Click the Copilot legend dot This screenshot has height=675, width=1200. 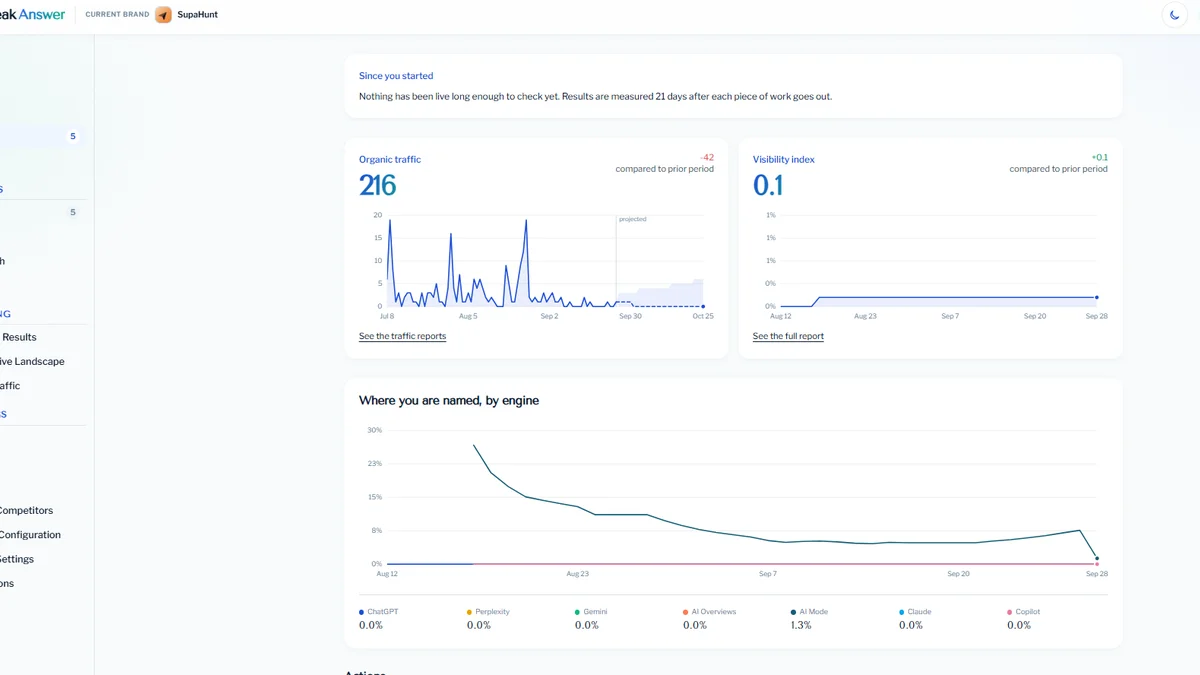(1010, 612)
